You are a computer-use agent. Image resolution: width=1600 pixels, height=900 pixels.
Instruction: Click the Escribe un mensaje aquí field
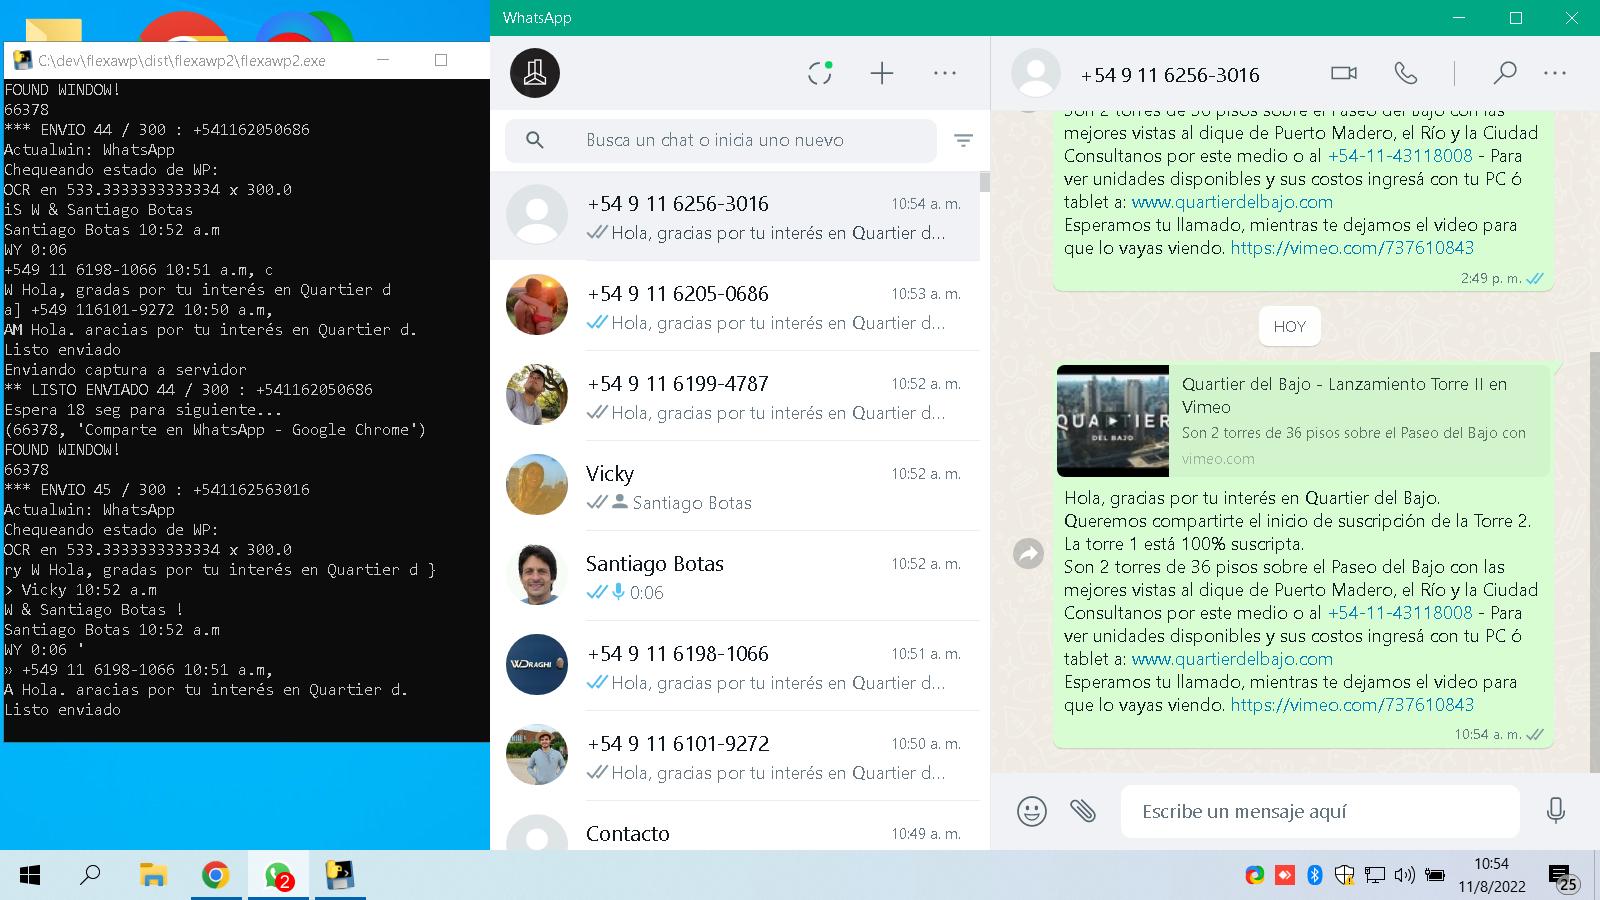(1320, 811)
